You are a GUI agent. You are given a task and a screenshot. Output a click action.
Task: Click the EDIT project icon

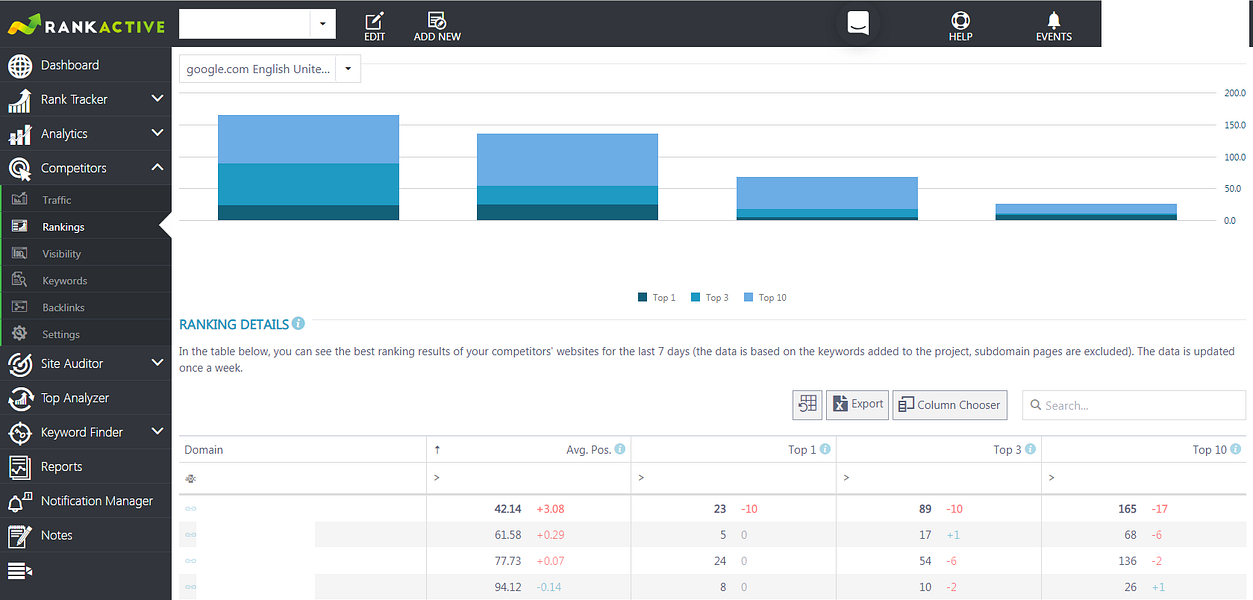point(375,27)
